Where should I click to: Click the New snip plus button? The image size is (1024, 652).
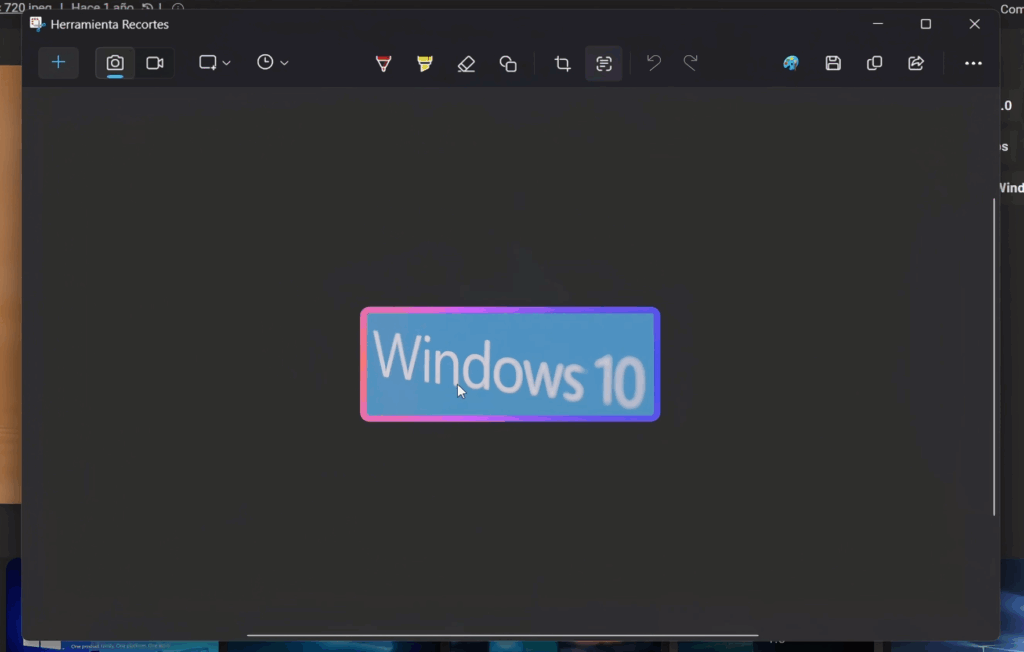click(58, 63)
